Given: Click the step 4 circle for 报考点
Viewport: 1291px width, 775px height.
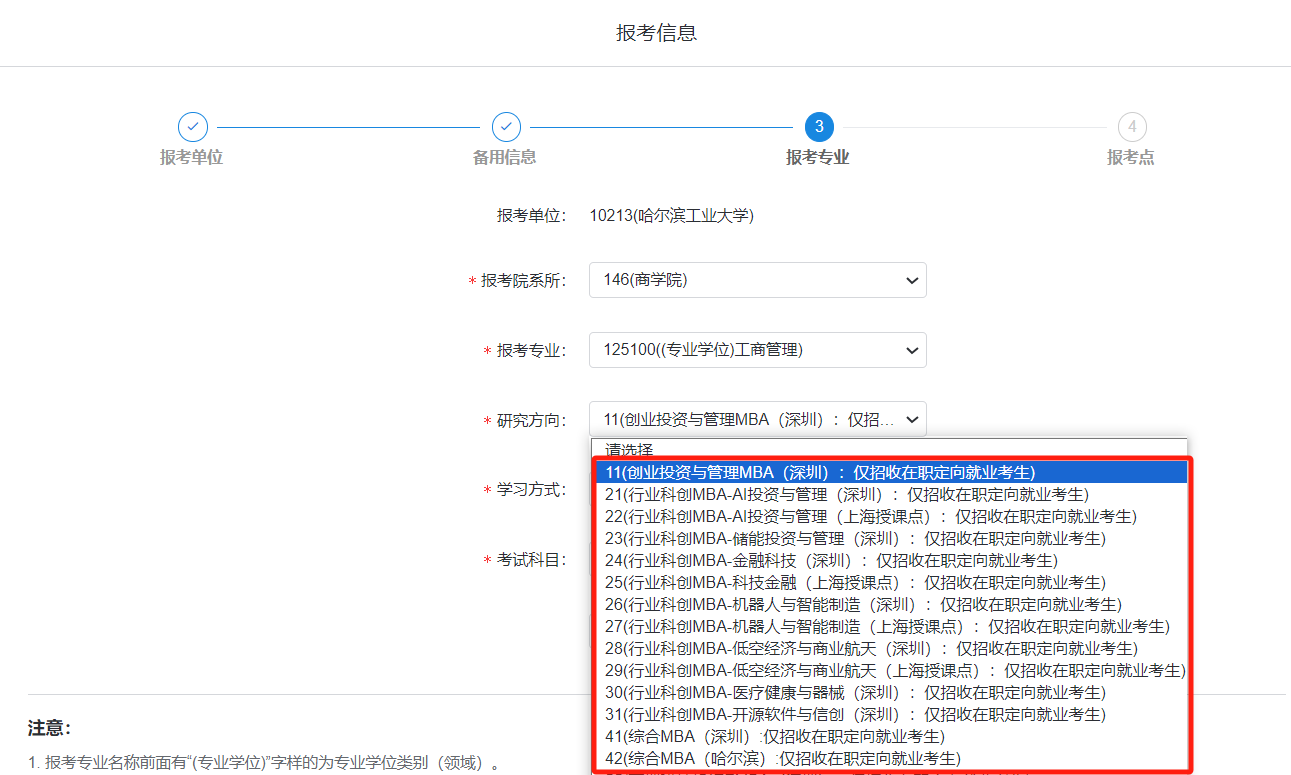Looking at the screenshot, I should (x=1132, y=127).
